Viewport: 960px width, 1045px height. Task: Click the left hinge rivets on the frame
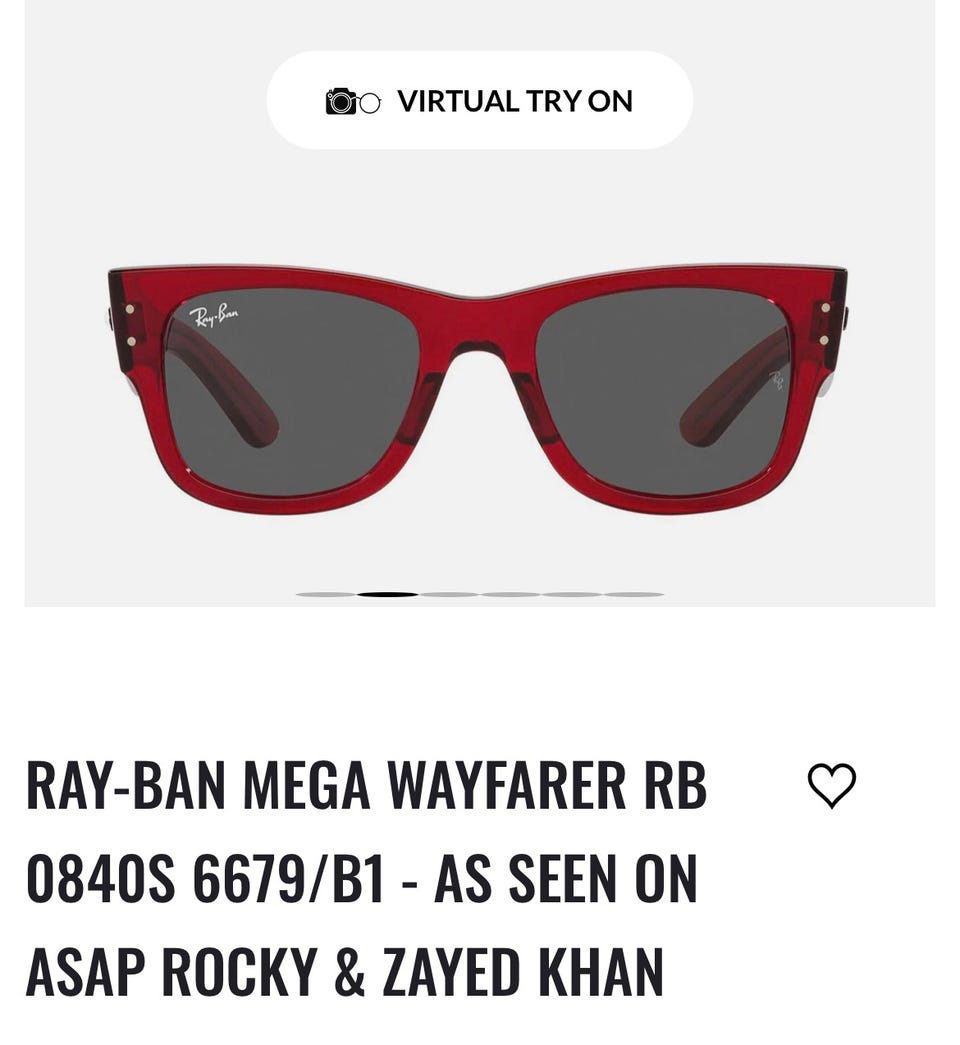click(x=131, y=325)
